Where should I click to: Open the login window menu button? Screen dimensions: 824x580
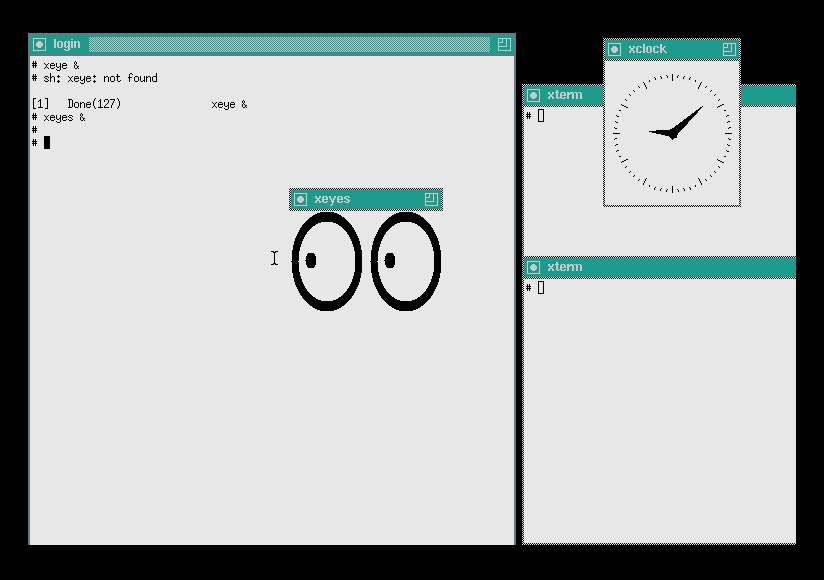tap(40, 44)
